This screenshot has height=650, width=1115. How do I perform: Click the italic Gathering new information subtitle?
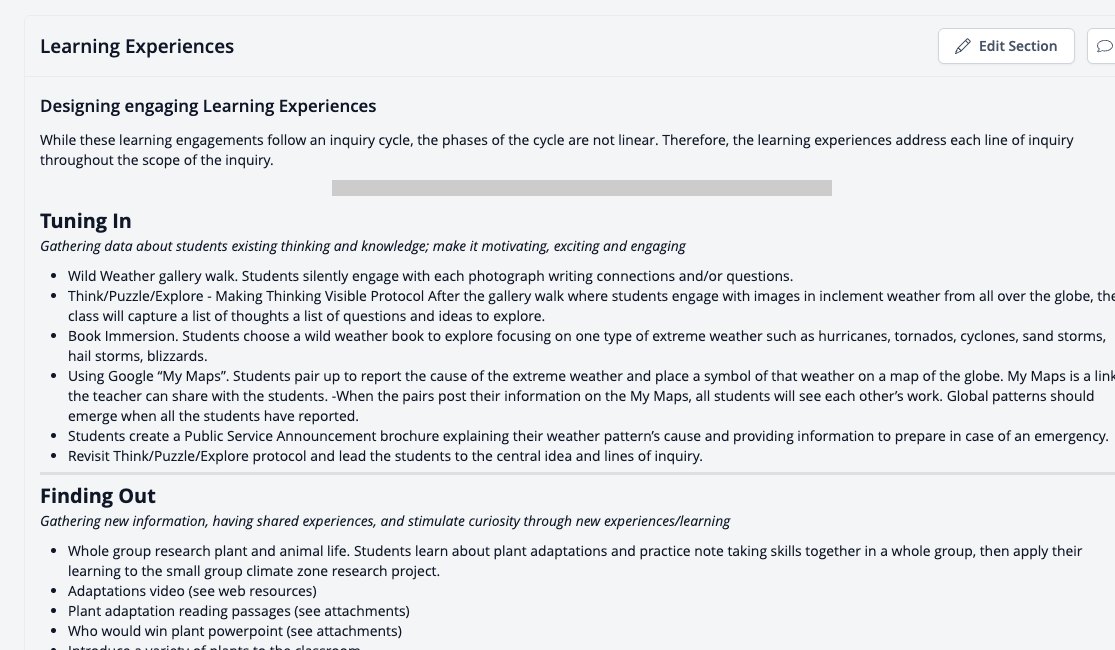385,521
